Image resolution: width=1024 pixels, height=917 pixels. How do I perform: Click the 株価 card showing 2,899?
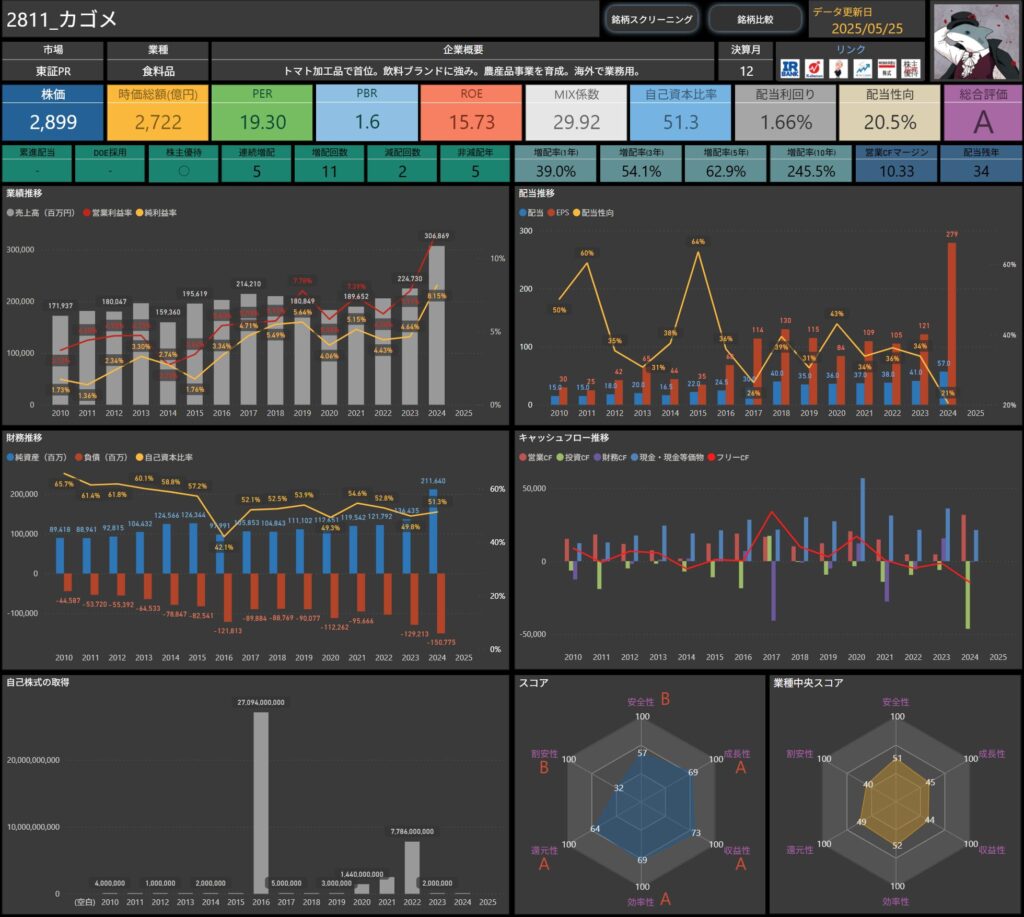tap(53, 112)
